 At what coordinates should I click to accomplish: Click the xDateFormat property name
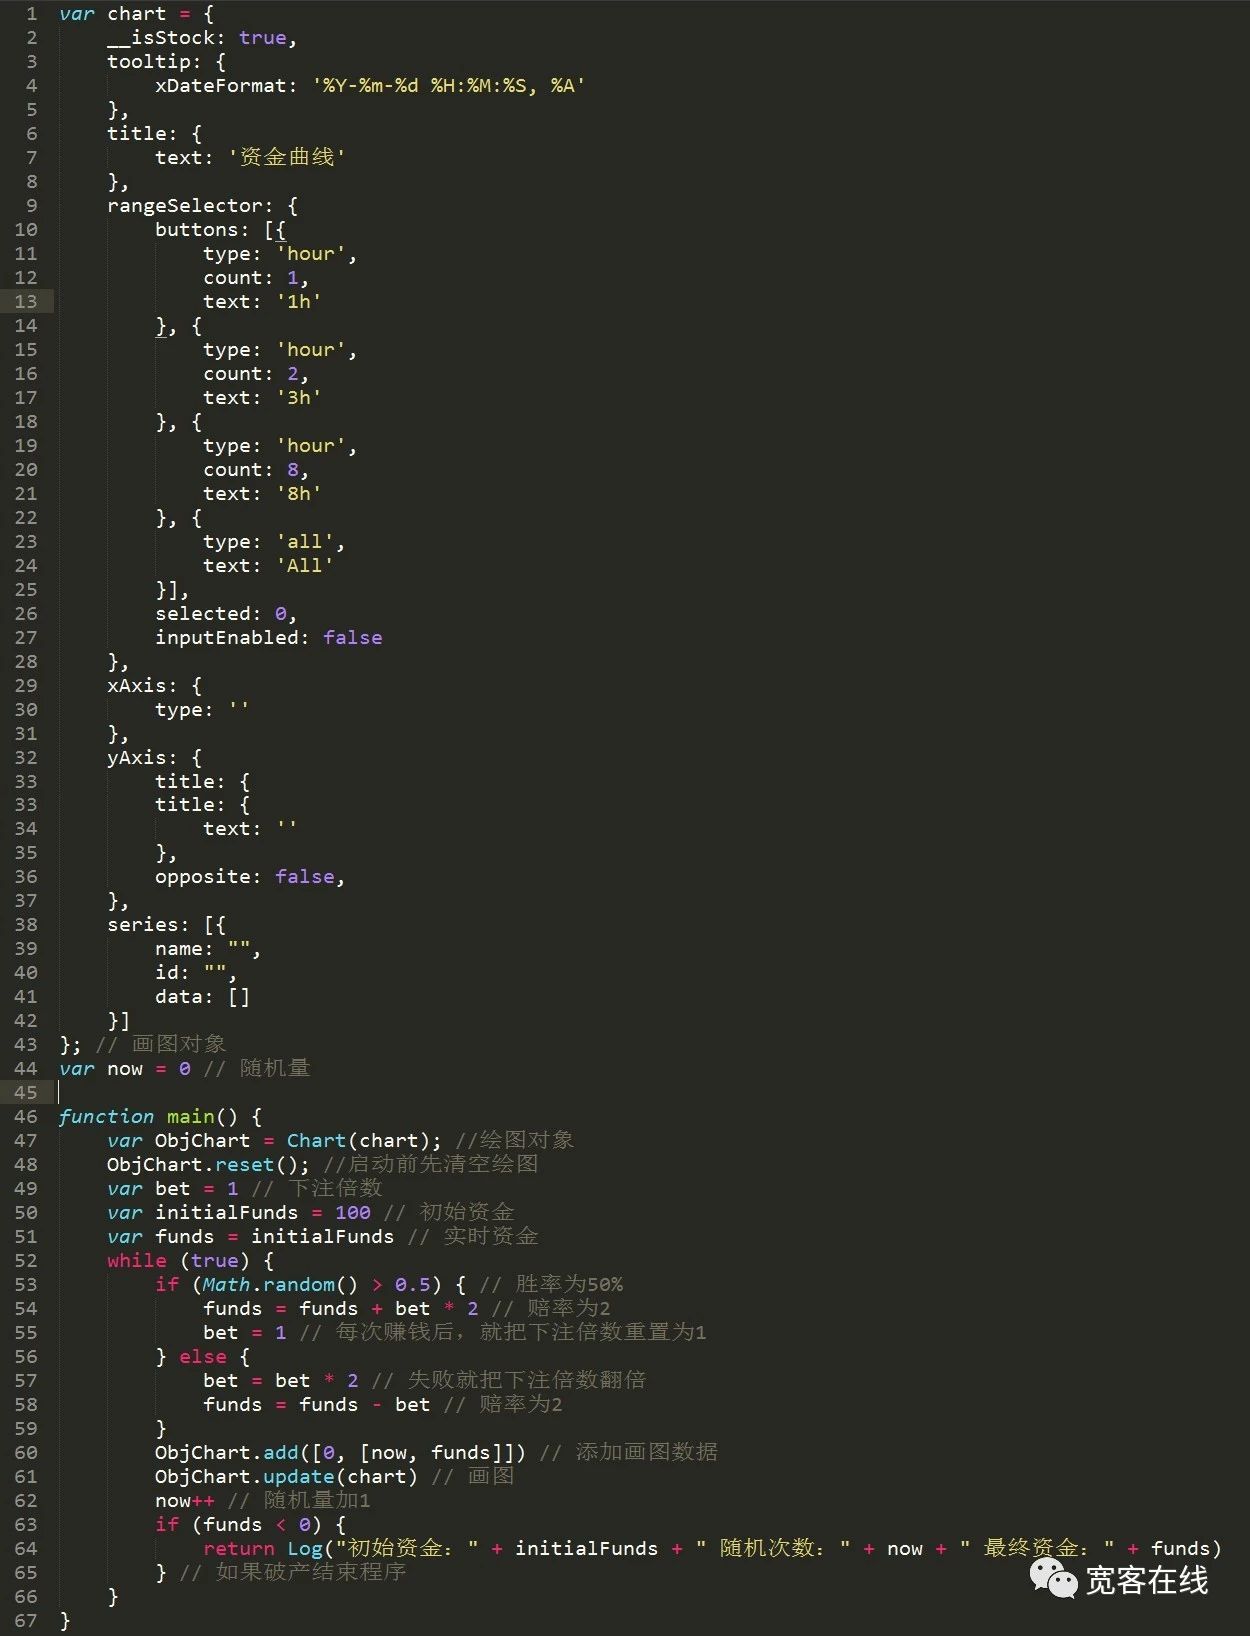pos(220,85)
